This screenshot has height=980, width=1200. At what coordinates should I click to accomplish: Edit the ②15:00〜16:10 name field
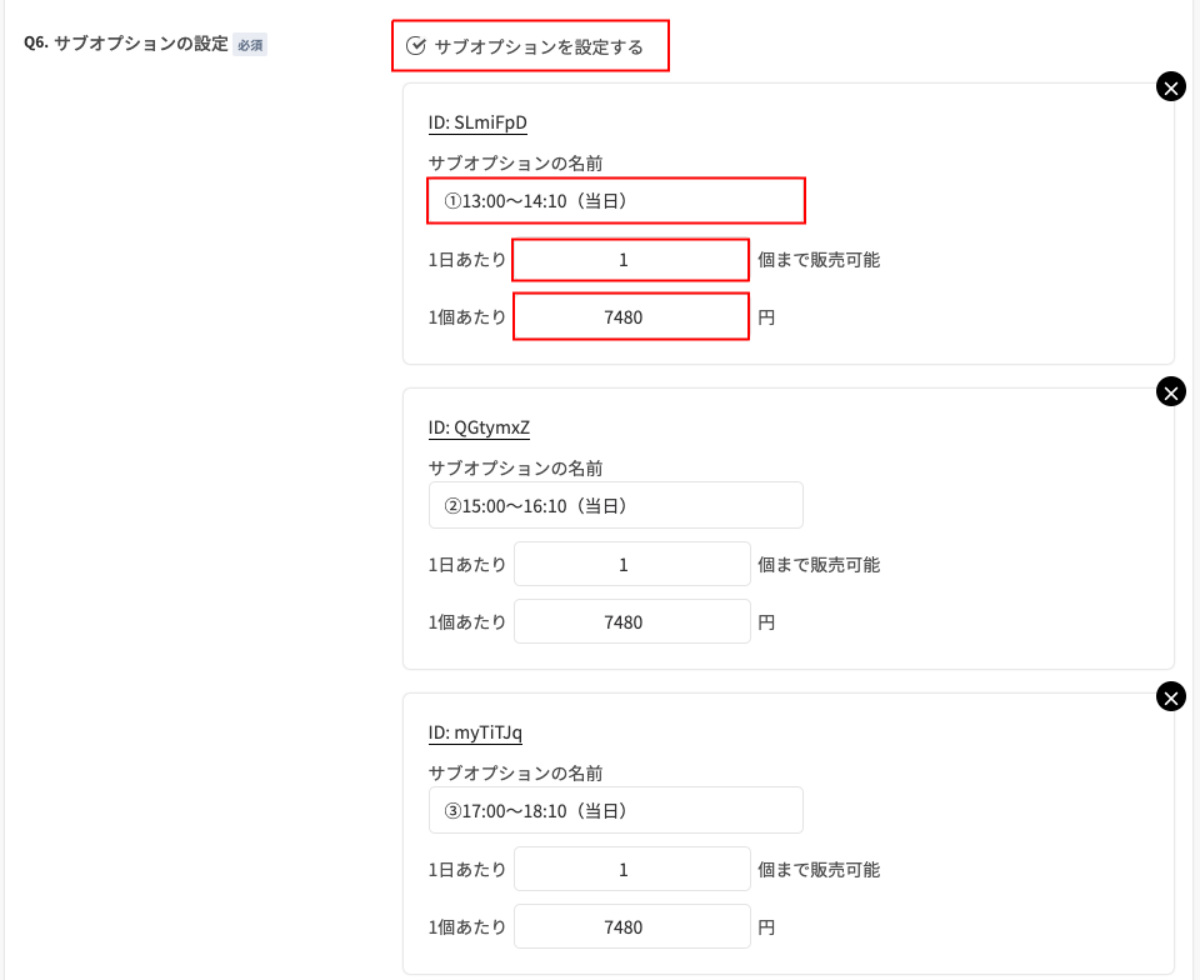[x=616, y=506]
